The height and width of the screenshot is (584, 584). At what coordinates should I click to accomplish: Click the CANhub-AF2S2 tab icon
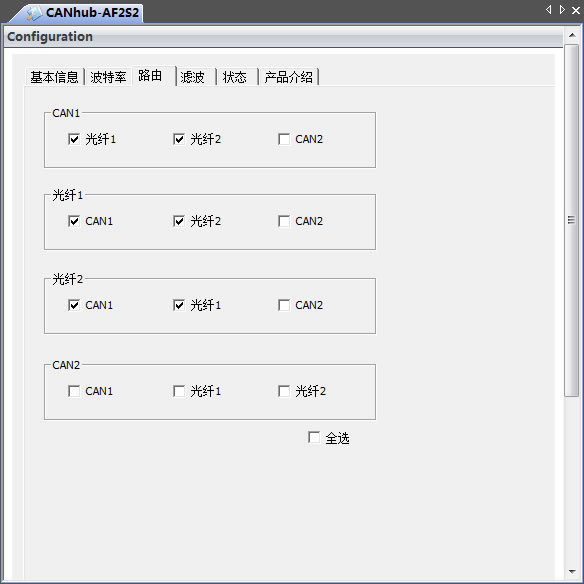tap(34, 13)
